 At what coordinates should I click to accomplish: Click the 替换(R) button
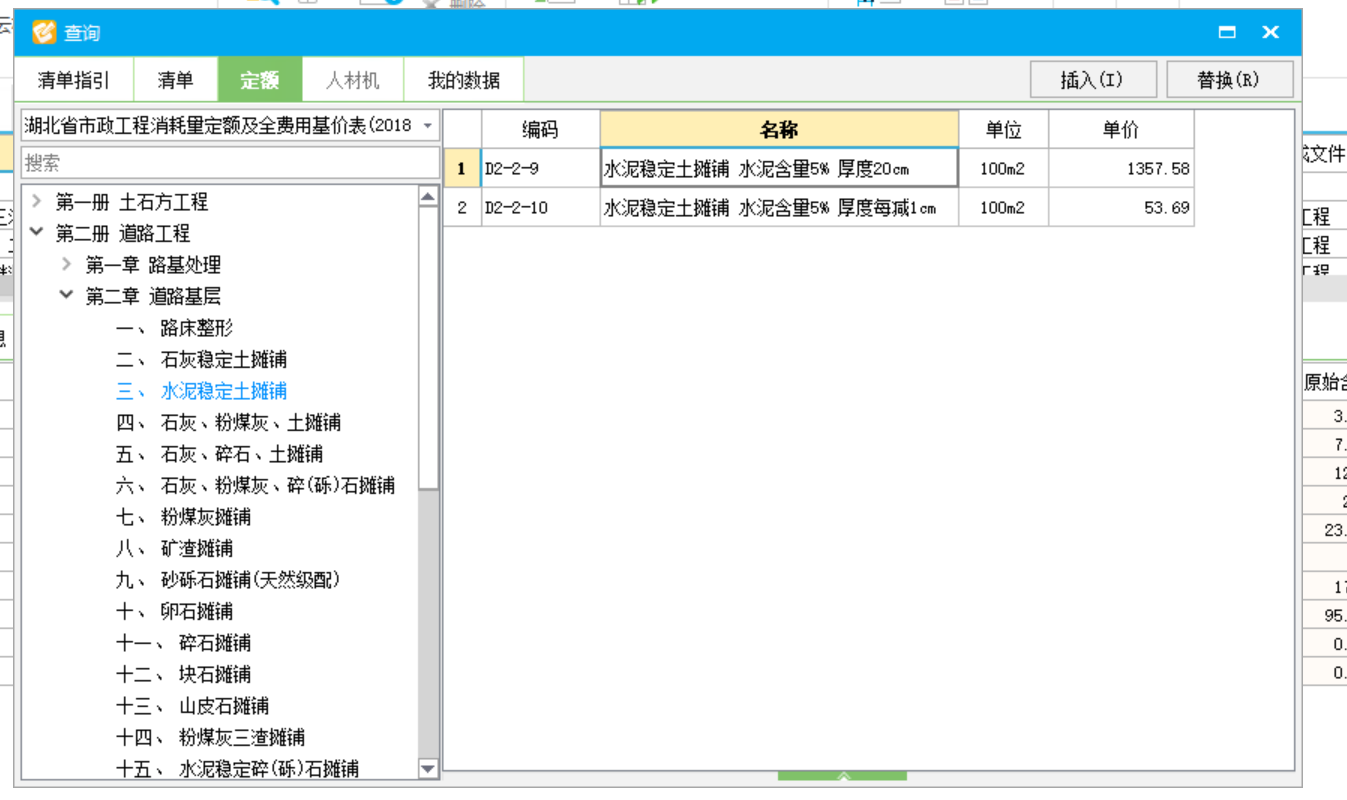[1228, 80]
